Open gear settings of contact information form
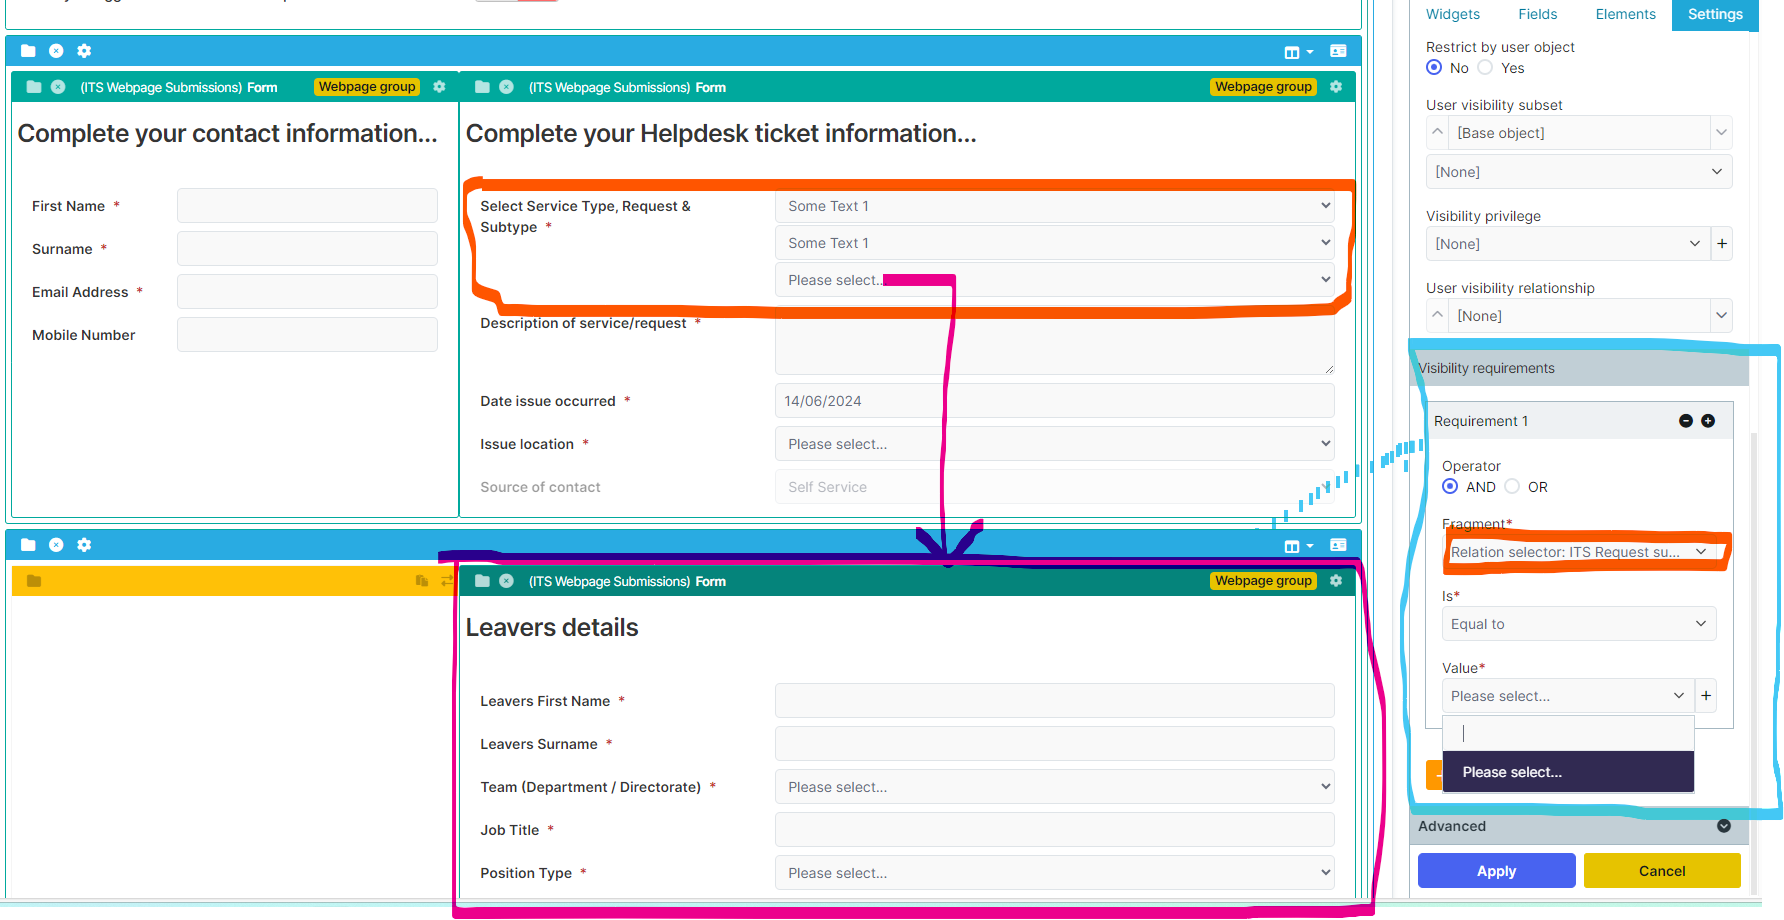Image resolution: width=1784 pixels, height=920 pixels. pyautogui.click(x=439, y=87)
